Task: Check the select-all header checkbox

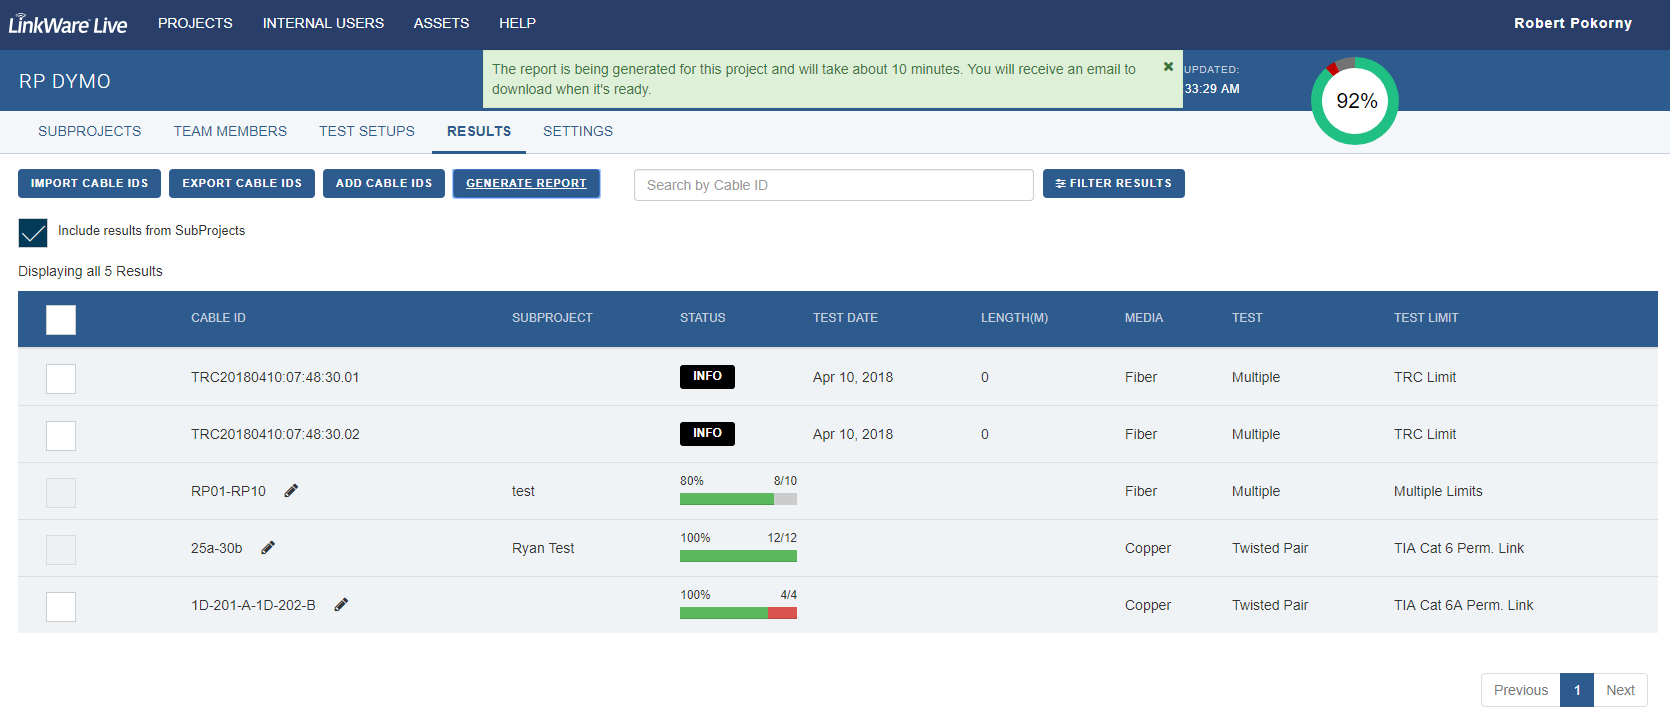Action: (61, 320)
